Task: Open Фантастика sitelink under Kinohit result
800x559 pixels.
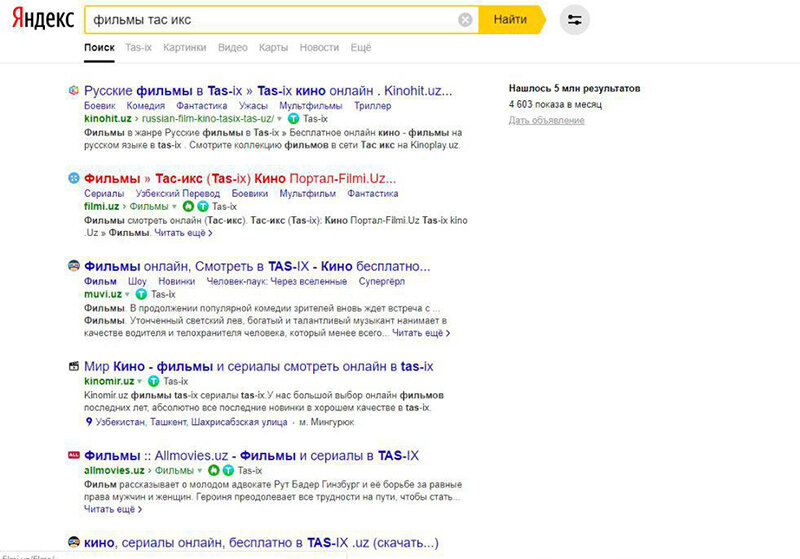Action: click(x=202, y=106)
